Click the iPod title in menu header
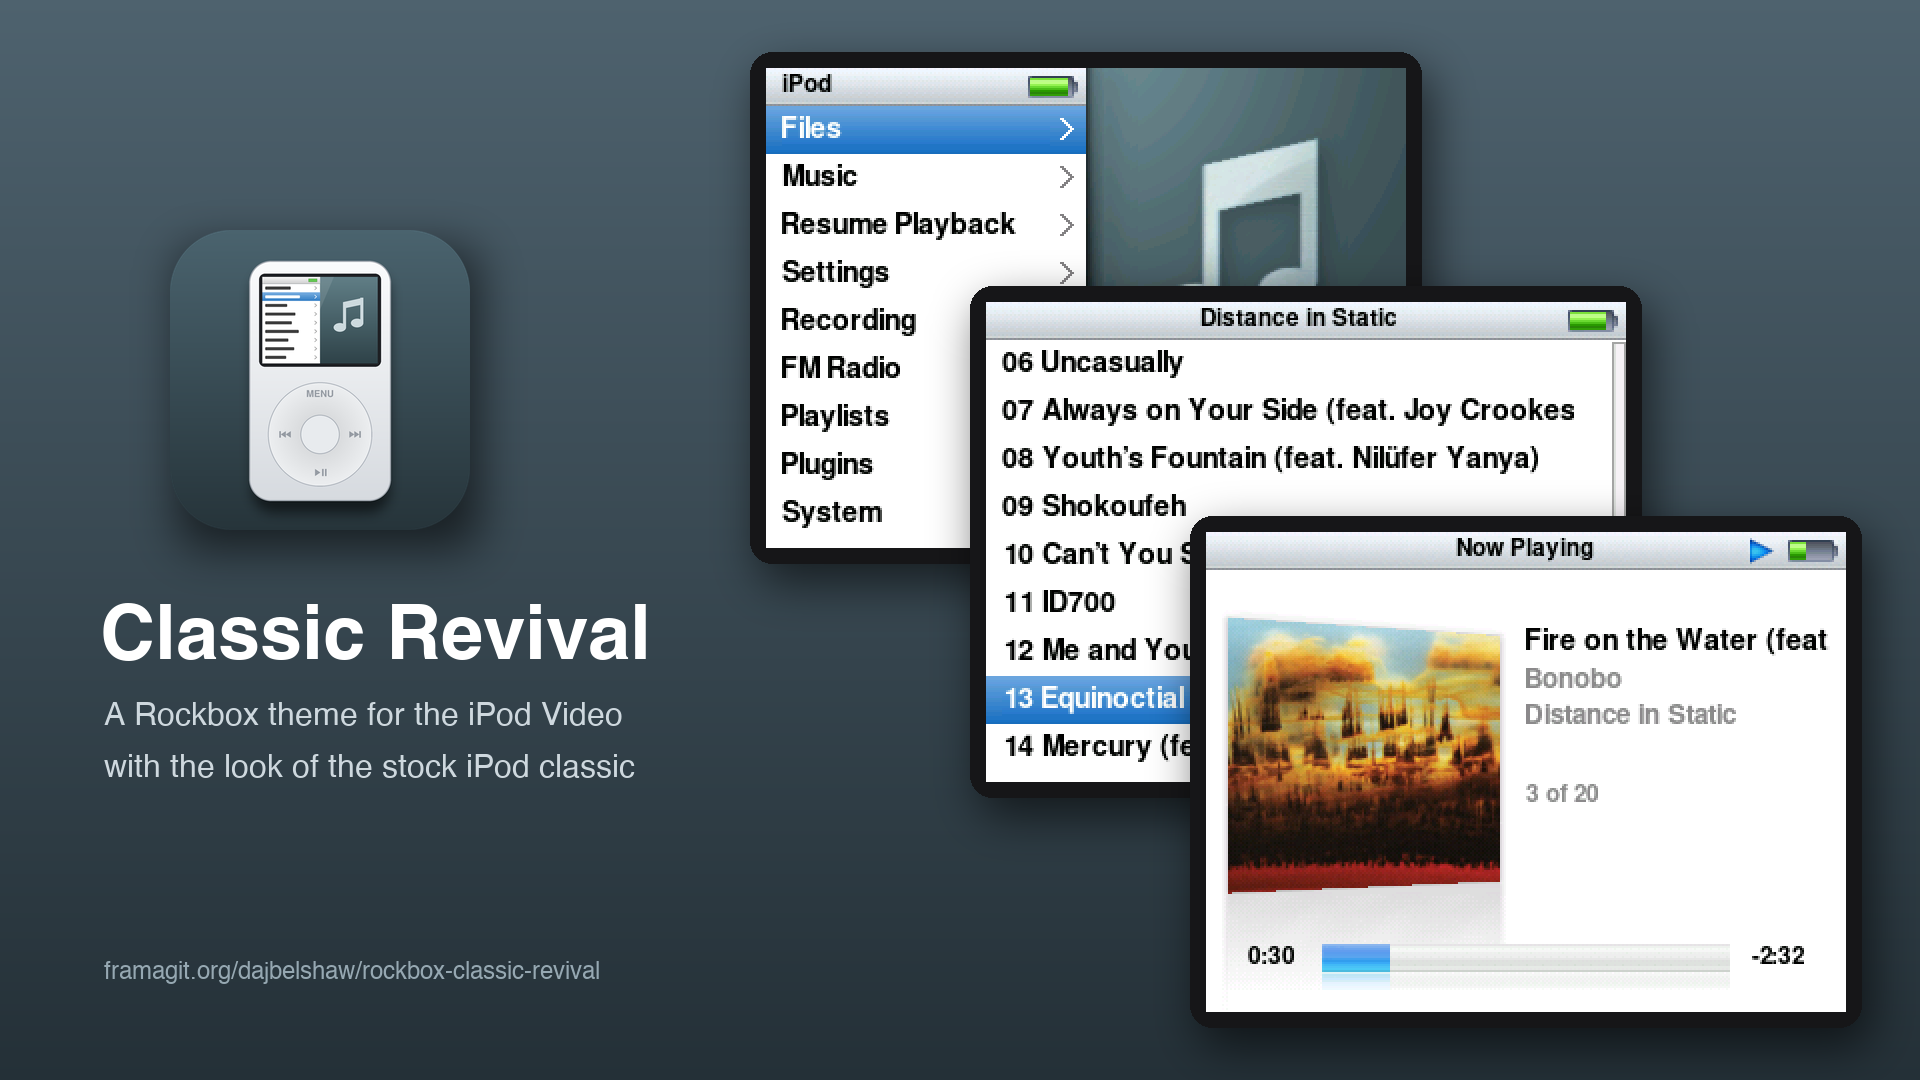The height and width of the screenshot is (1080, 1920). click(806, 84)
